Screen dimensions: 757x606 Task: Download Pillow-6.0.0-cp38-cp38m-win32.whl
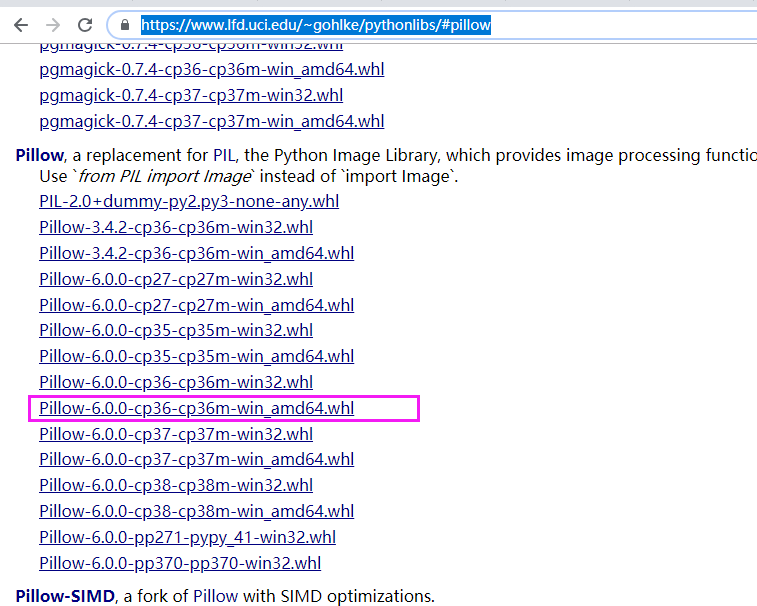176,485
